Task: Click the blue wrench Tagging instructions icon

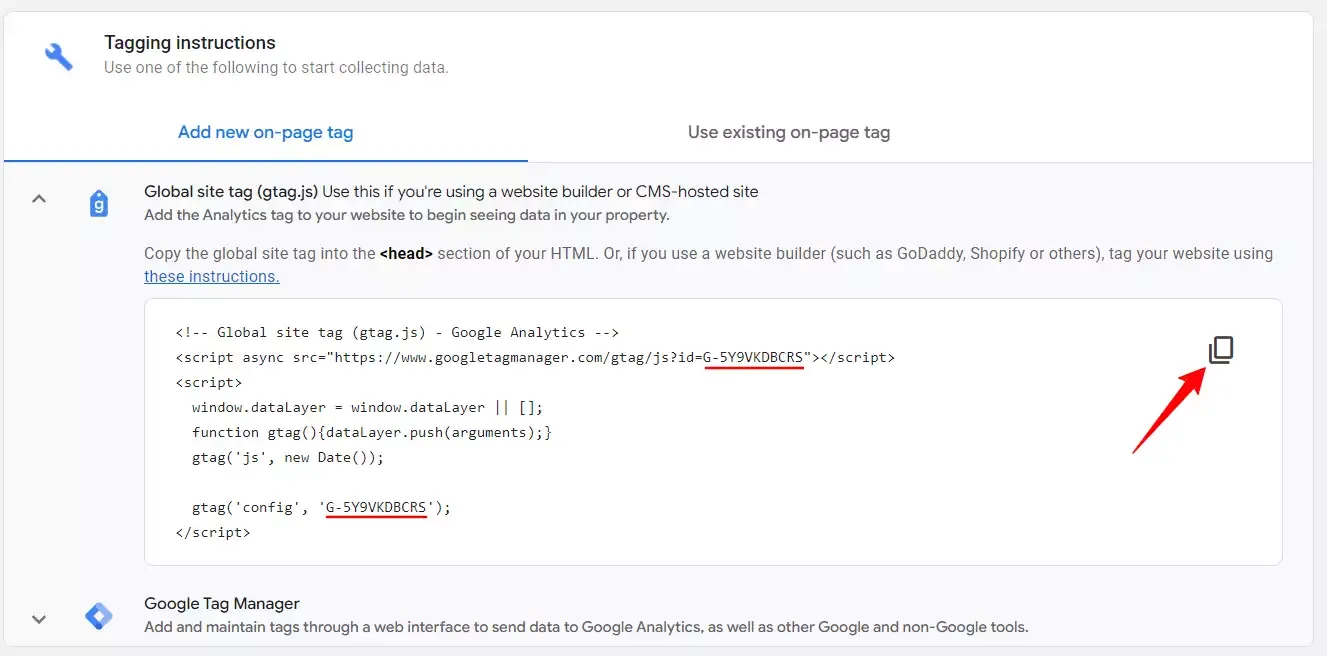Action: [59, 56]
